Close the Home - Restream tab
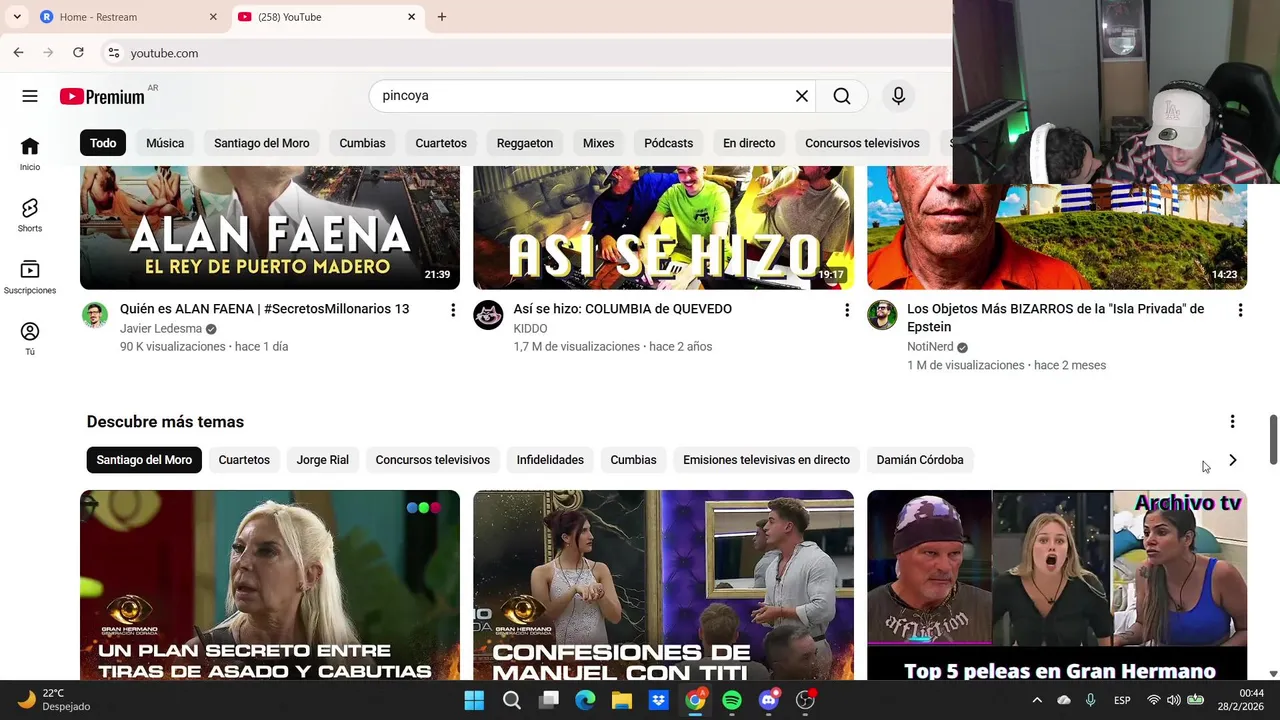Viewport: 1280px width, 720px height. 213,17
